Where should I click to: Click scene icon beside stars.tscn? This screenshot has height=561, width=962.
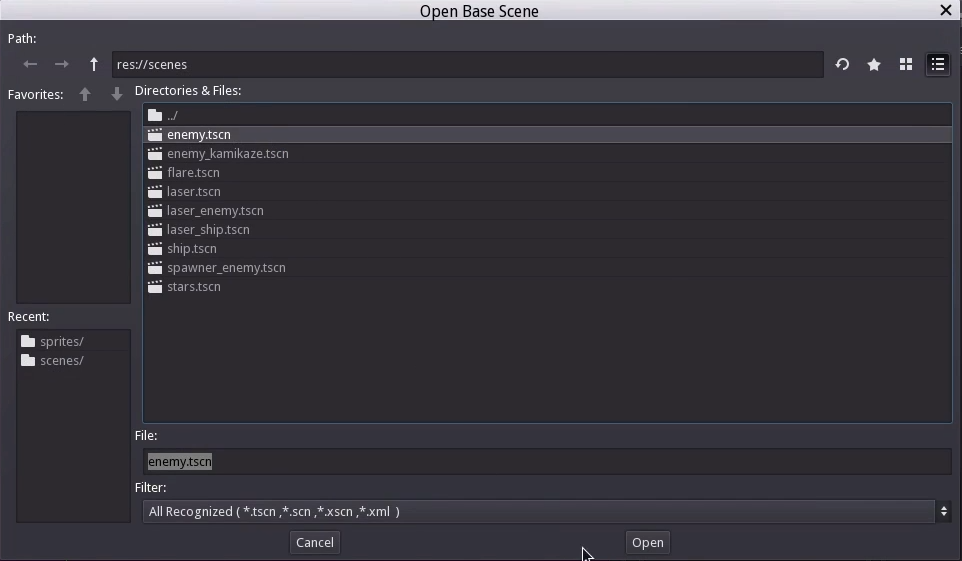pyautogui.click(x=155, y=287)
